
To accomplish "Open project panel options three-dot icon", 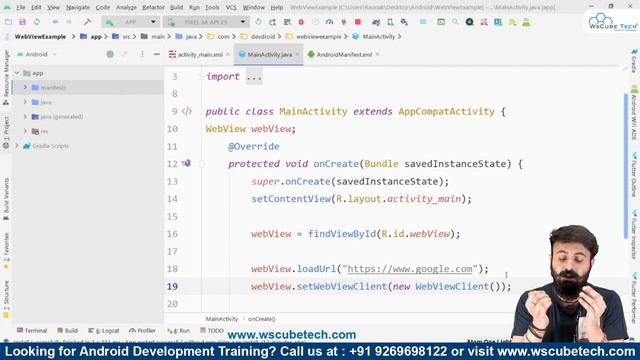I will (x=142, y=54).
